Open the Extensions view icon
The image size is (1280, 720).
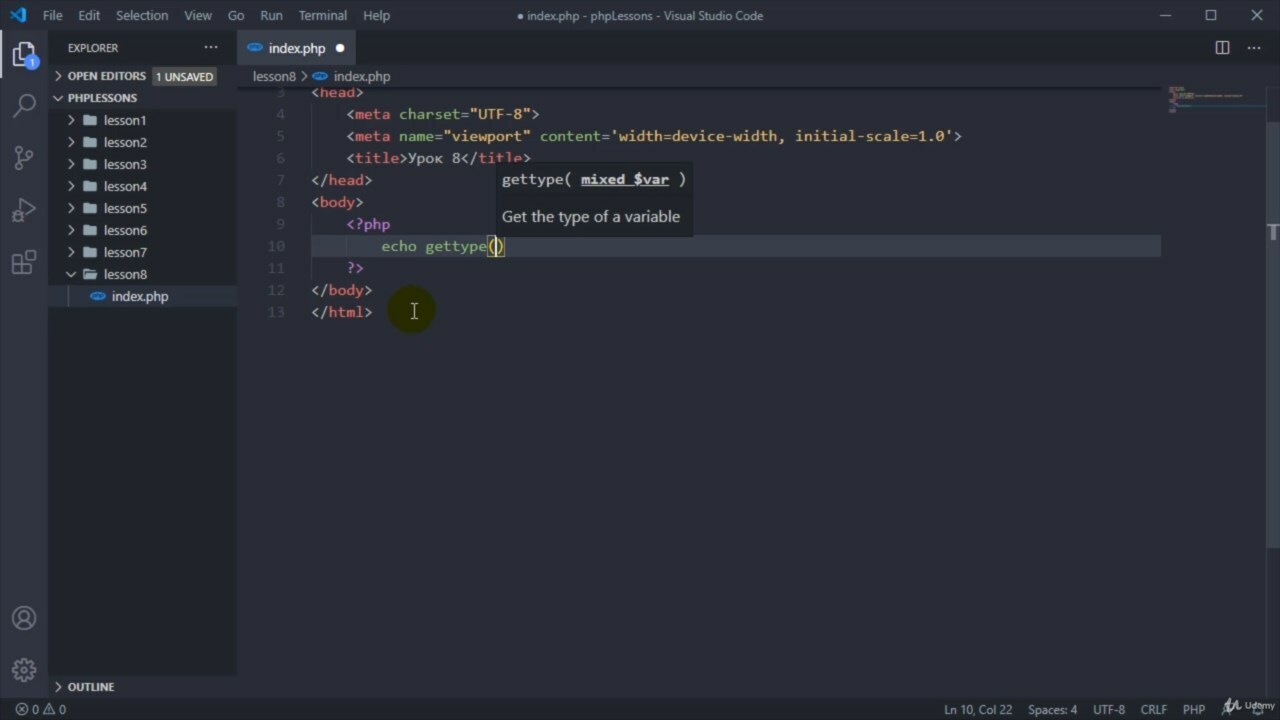[24, 263]
